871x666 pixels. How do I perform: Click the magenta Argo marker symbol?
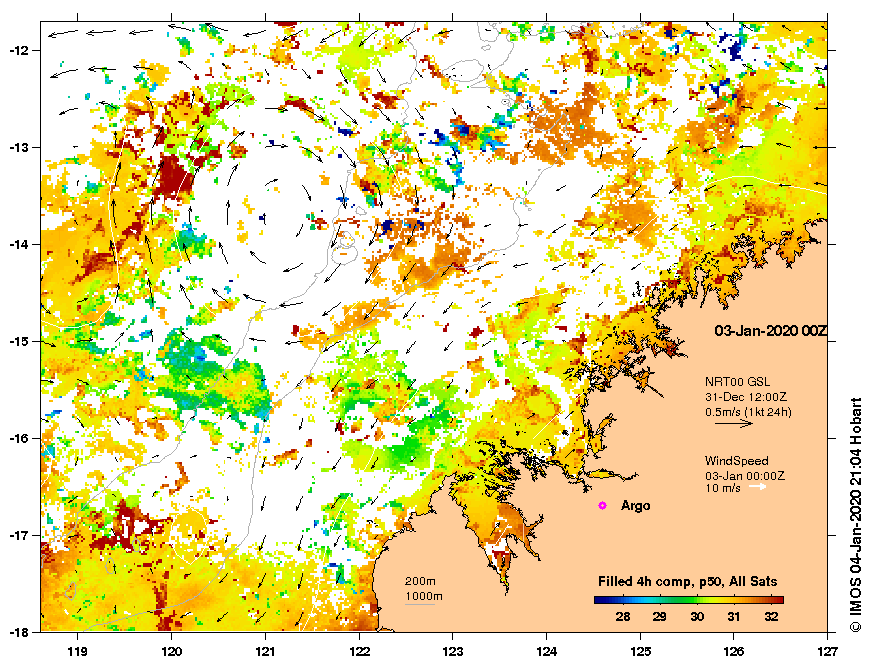[602, 505]
